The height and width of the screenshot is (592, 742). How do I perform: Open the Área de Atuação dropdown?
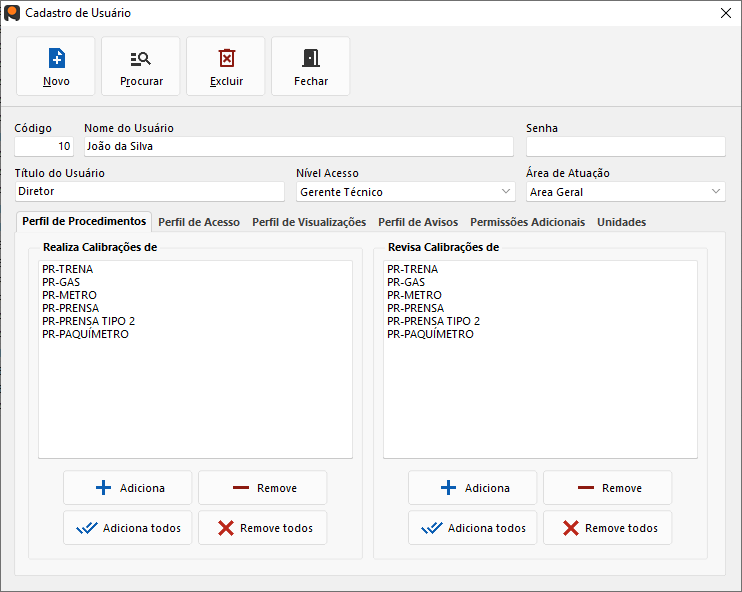click(716, 192)
